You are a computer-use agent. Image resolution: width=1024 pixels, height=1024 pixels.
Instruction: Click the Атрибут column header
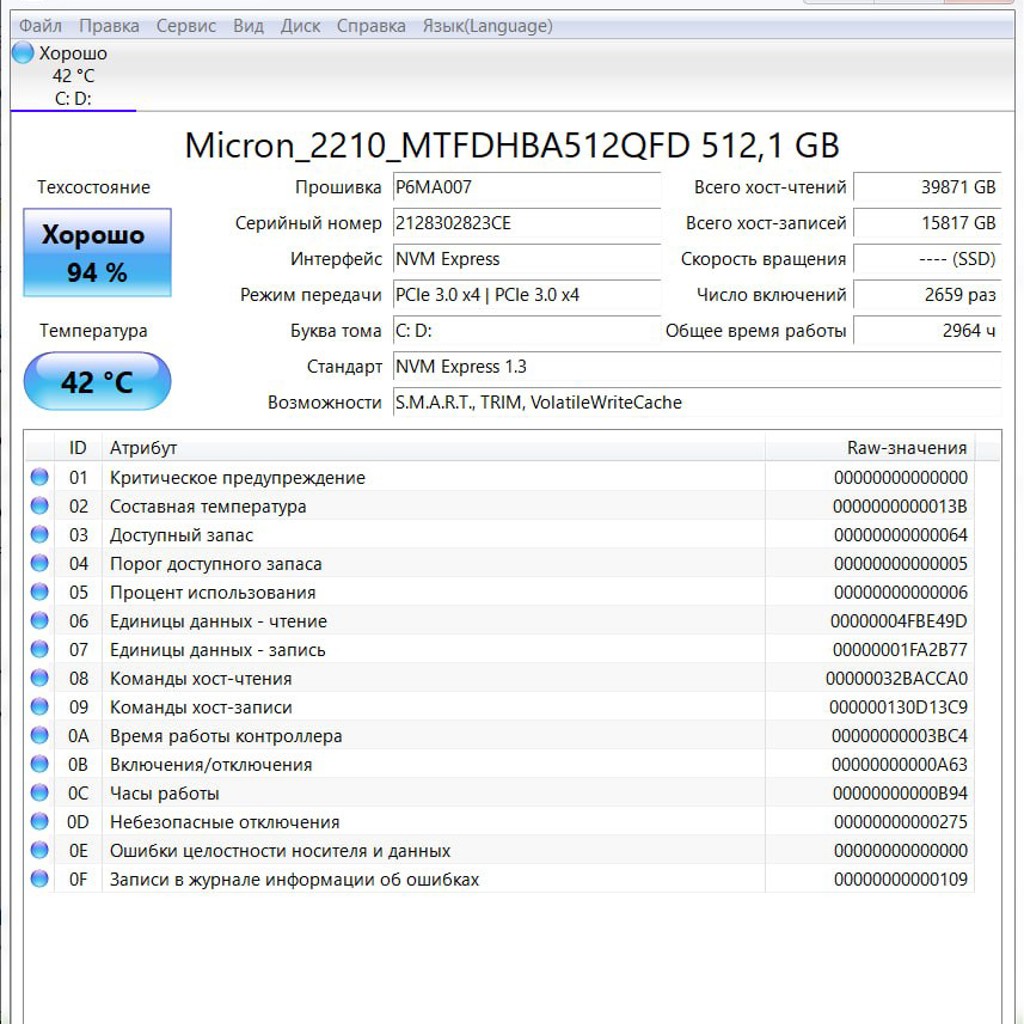pos(434,448)
